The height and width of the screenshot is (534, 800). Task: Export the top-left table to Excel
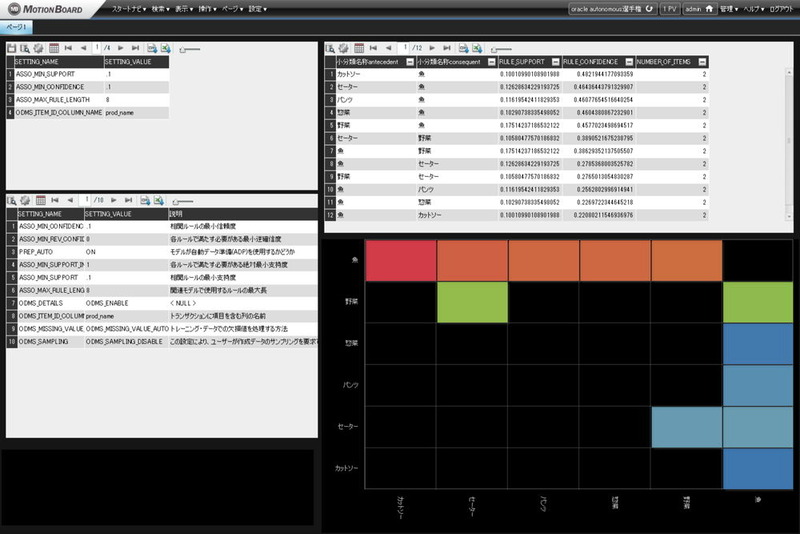(x=165, y=48)
